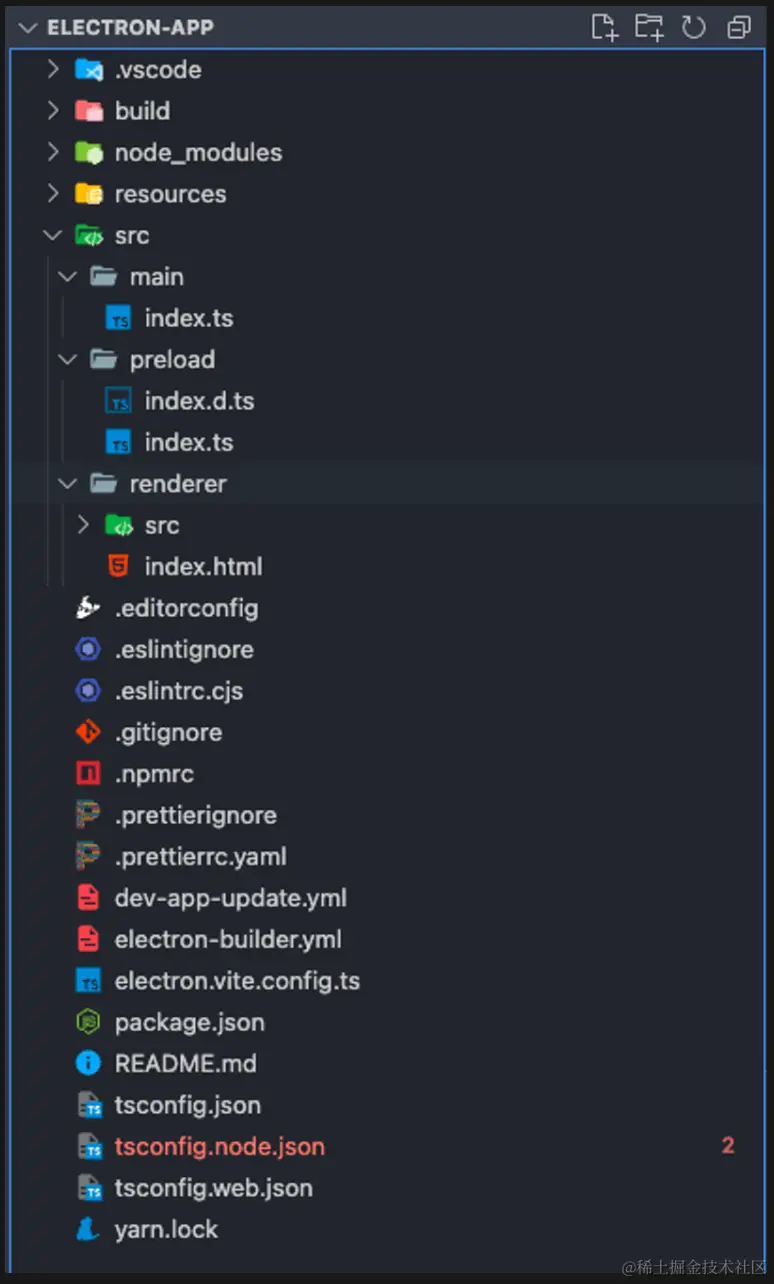Click the error count badge 2

click(x=728, y=1146)
